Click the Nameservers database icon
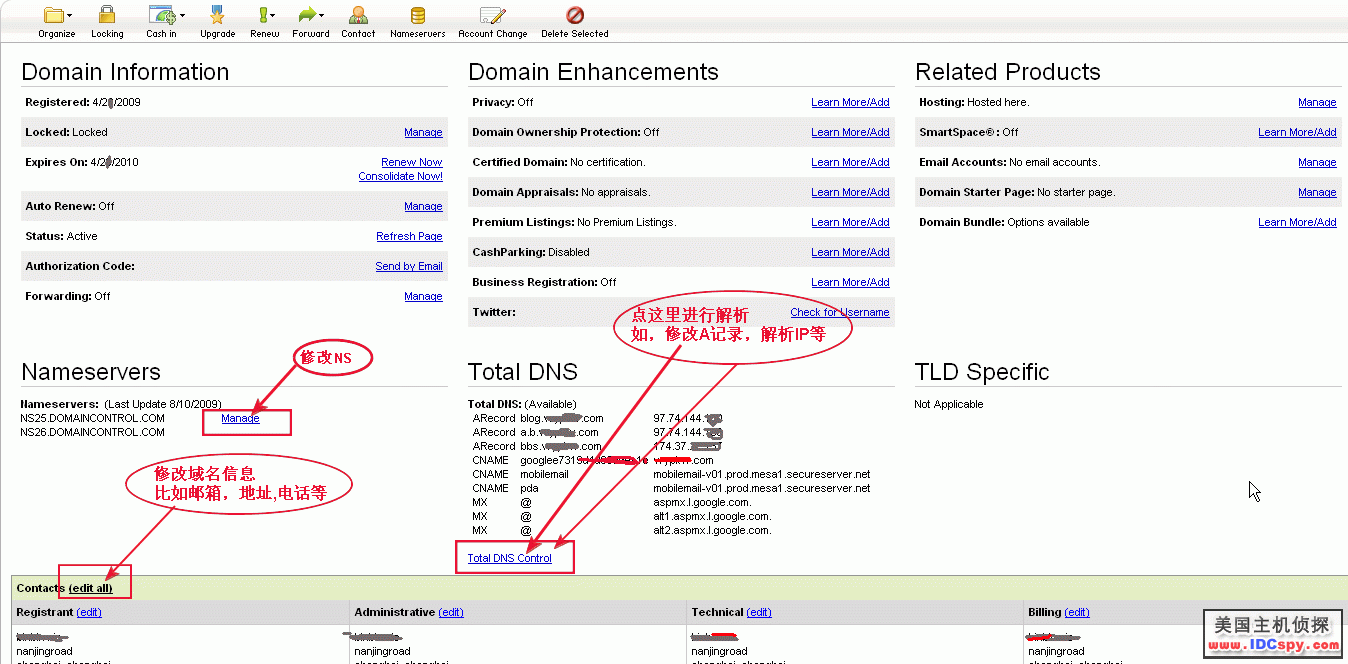1348x664 pixels. coord(418,15)
